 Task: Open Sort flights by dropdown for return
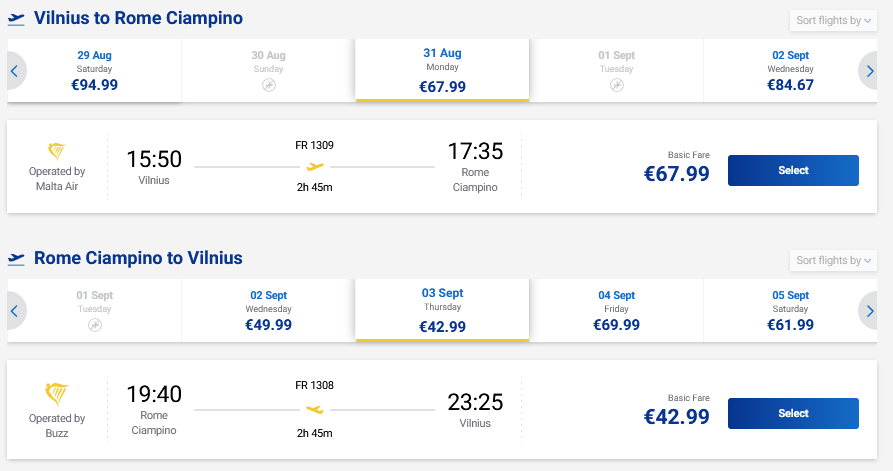pyautogui.click(x=832, y=261)
